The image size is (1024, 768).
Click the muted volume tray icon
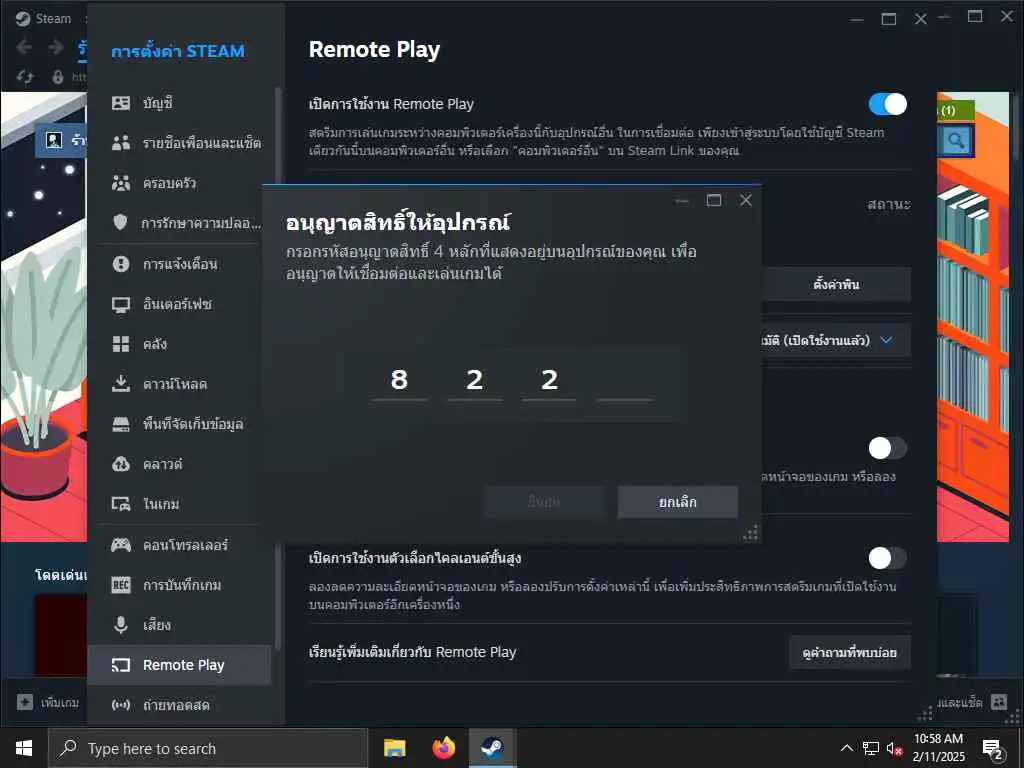(894, 749)
